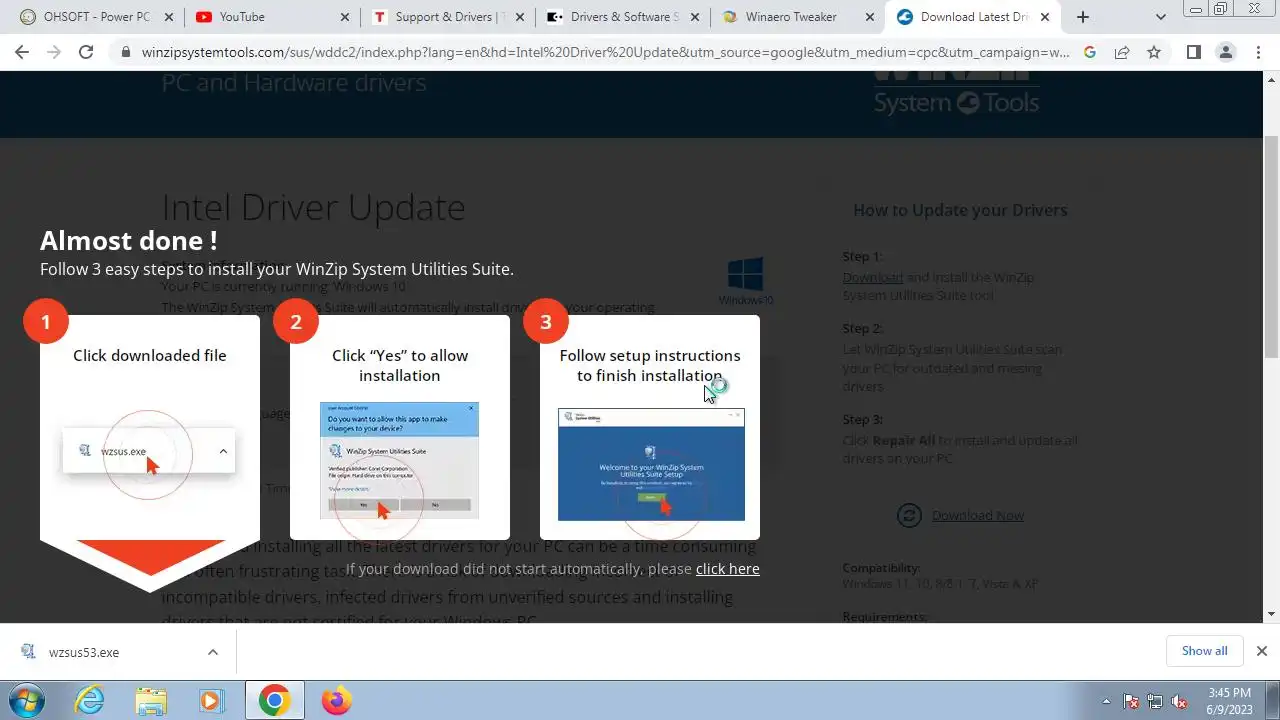Launch Firefox from the taskbar
Image resolution: width=1280 pixels, height=720 pixels.
click(336, 701)
